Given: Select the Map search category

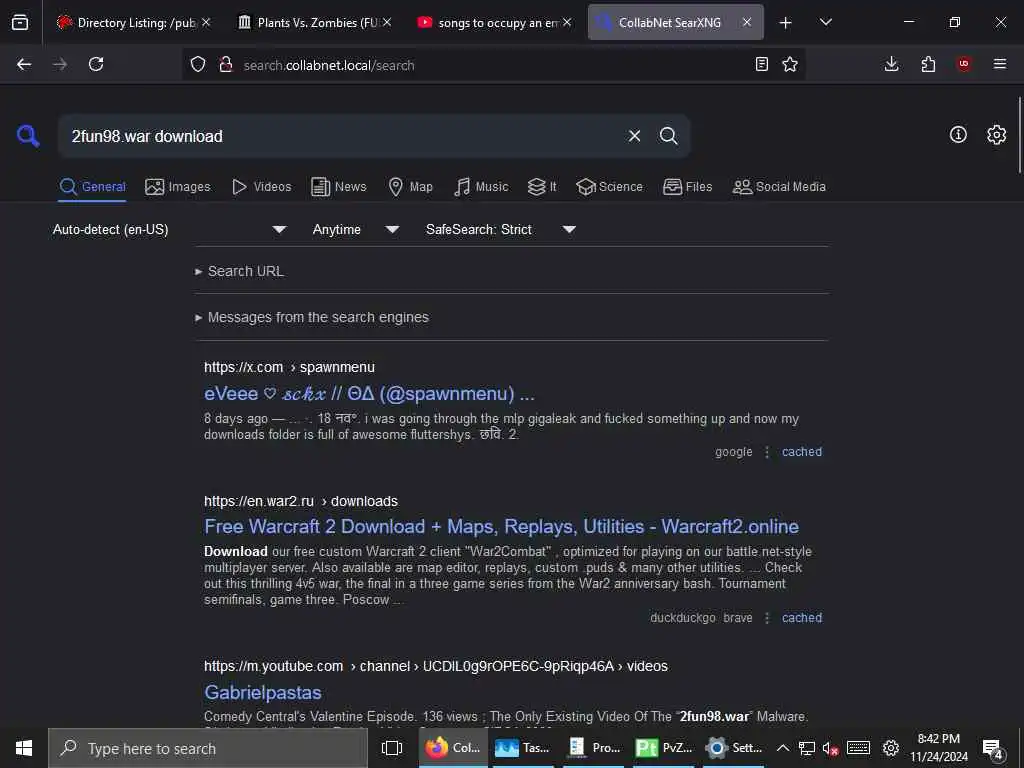Looking at the screenshot, I should [x=411, y=187].
